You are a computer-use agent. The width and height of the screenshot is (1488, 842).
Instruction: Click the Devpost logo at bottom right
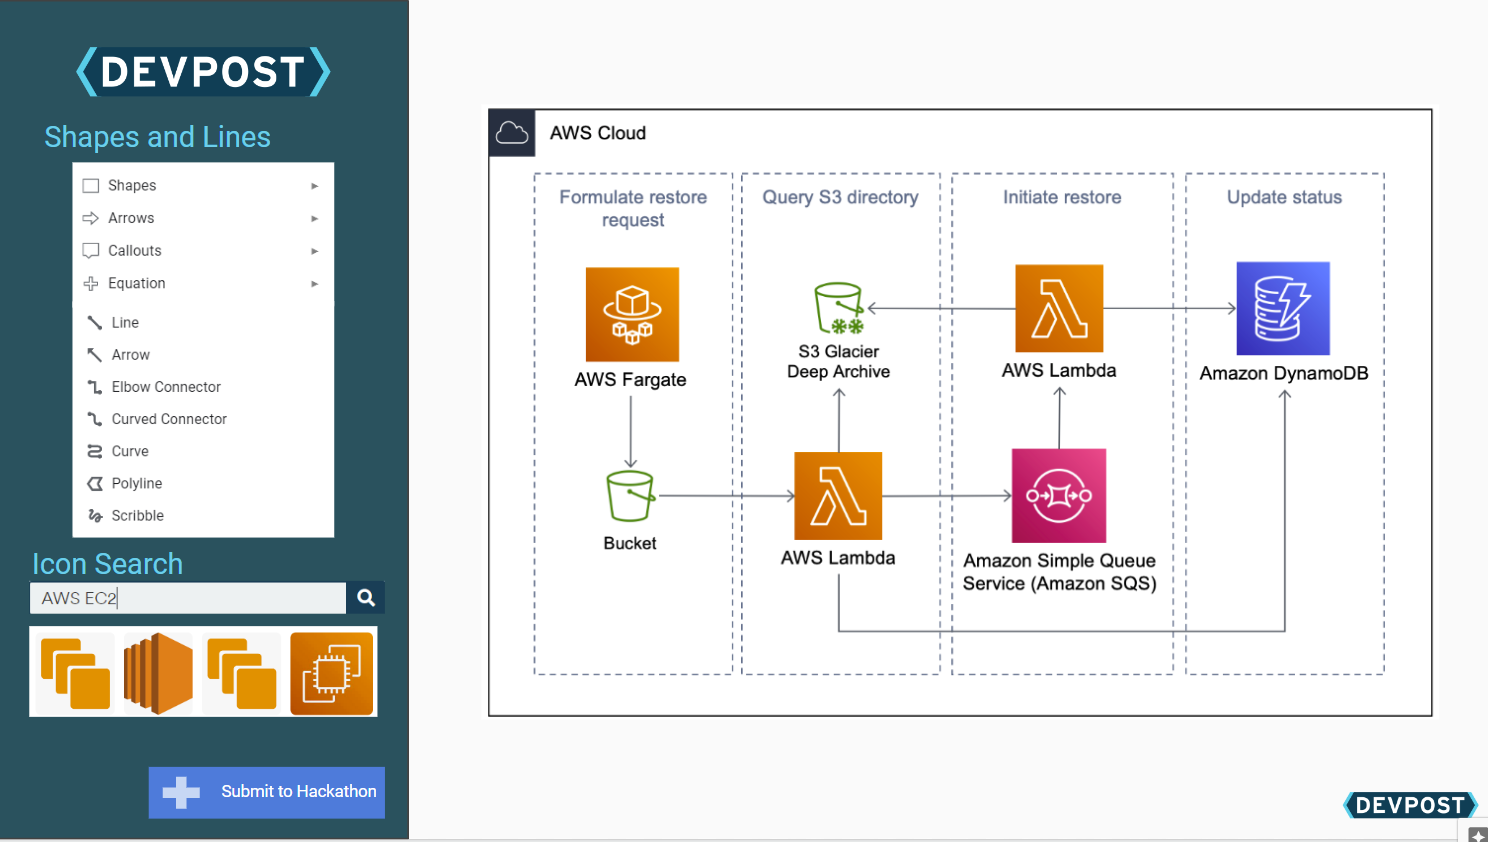click(x=1410, y=805)
